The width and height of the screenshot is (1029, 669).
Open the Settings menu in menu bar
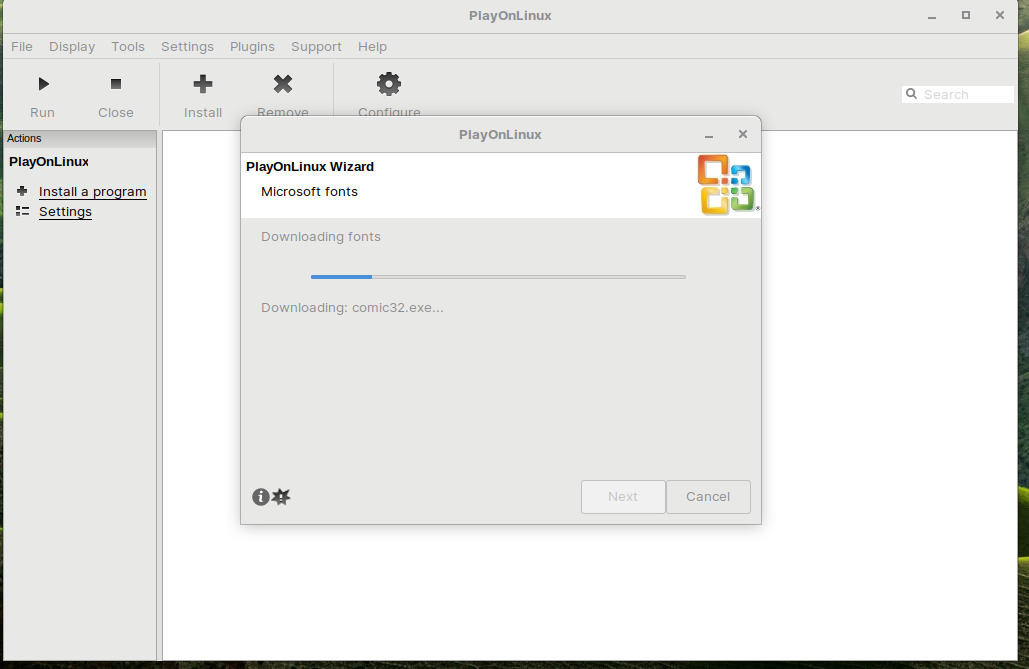[x=188, y=47]
